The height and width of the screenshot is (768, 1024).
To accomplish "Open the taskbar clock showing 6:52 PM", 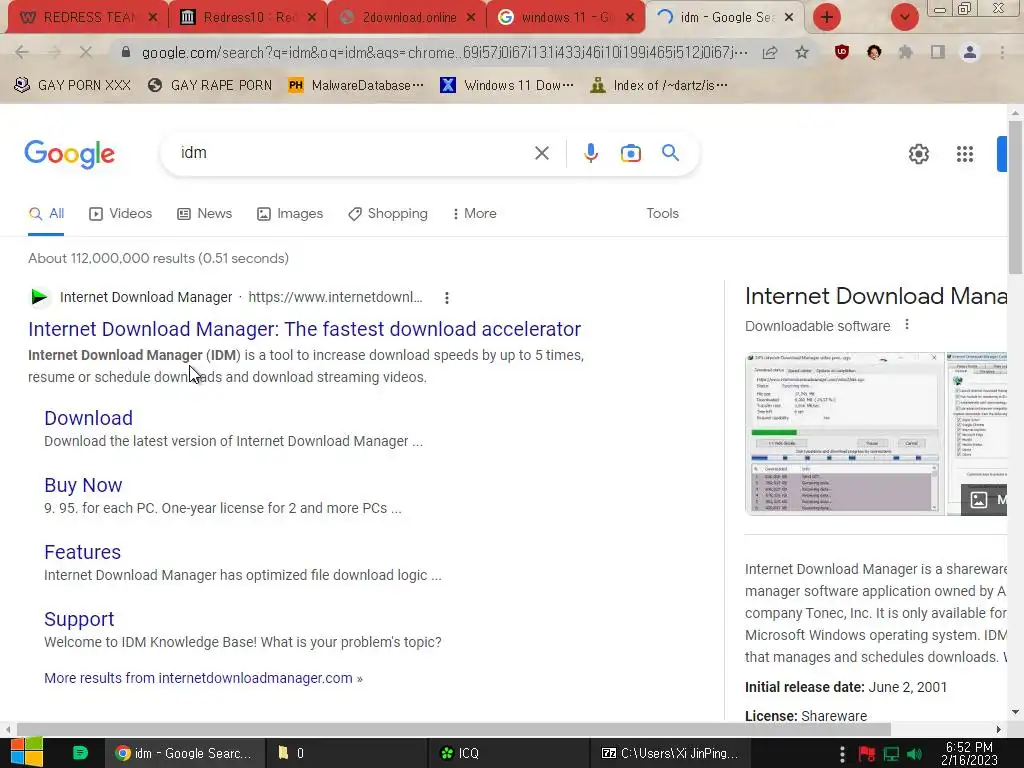I will coord(969,754).
